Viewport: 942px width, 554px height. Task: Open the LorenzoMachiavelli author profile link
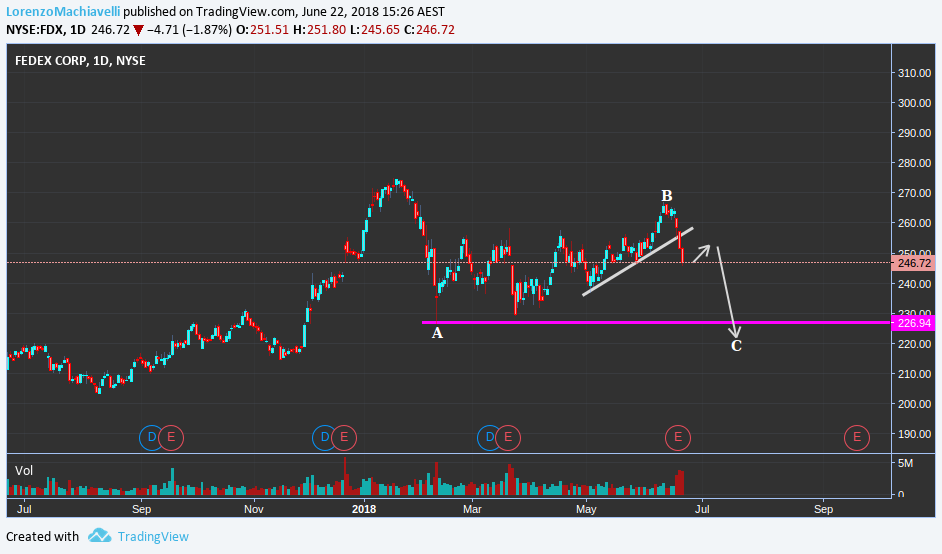pyautogui.click(x=63, y=11)
